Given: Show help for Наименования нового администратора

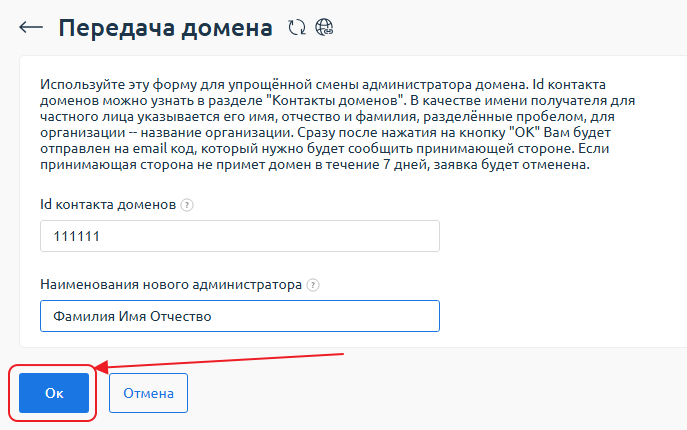Looking at the screenshot, I should pyautogui.click(x=313, y=285).
